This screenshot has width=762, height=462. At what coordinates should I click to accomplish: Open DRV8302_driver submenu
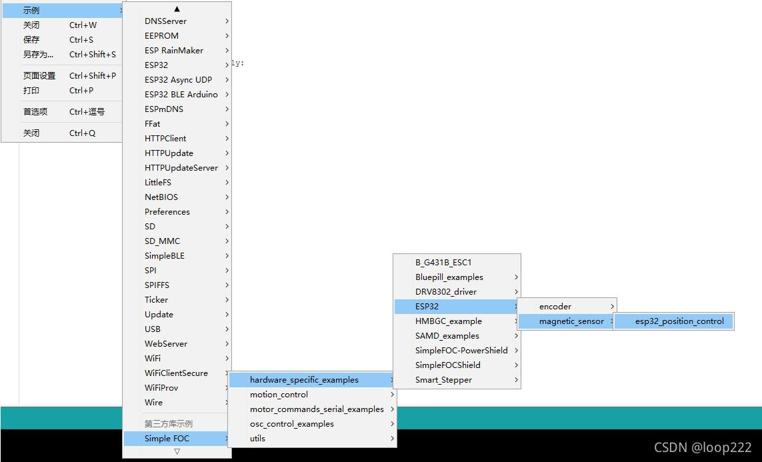(457, 291)
